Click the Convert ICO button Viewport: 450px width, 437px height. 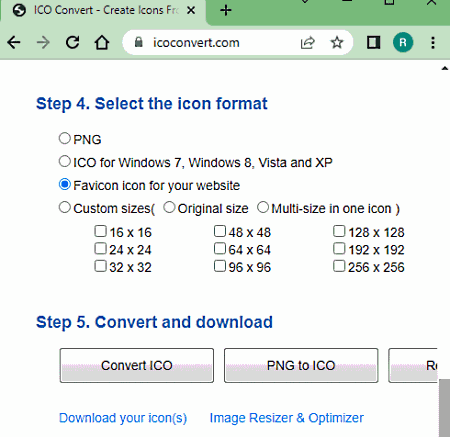137,366
